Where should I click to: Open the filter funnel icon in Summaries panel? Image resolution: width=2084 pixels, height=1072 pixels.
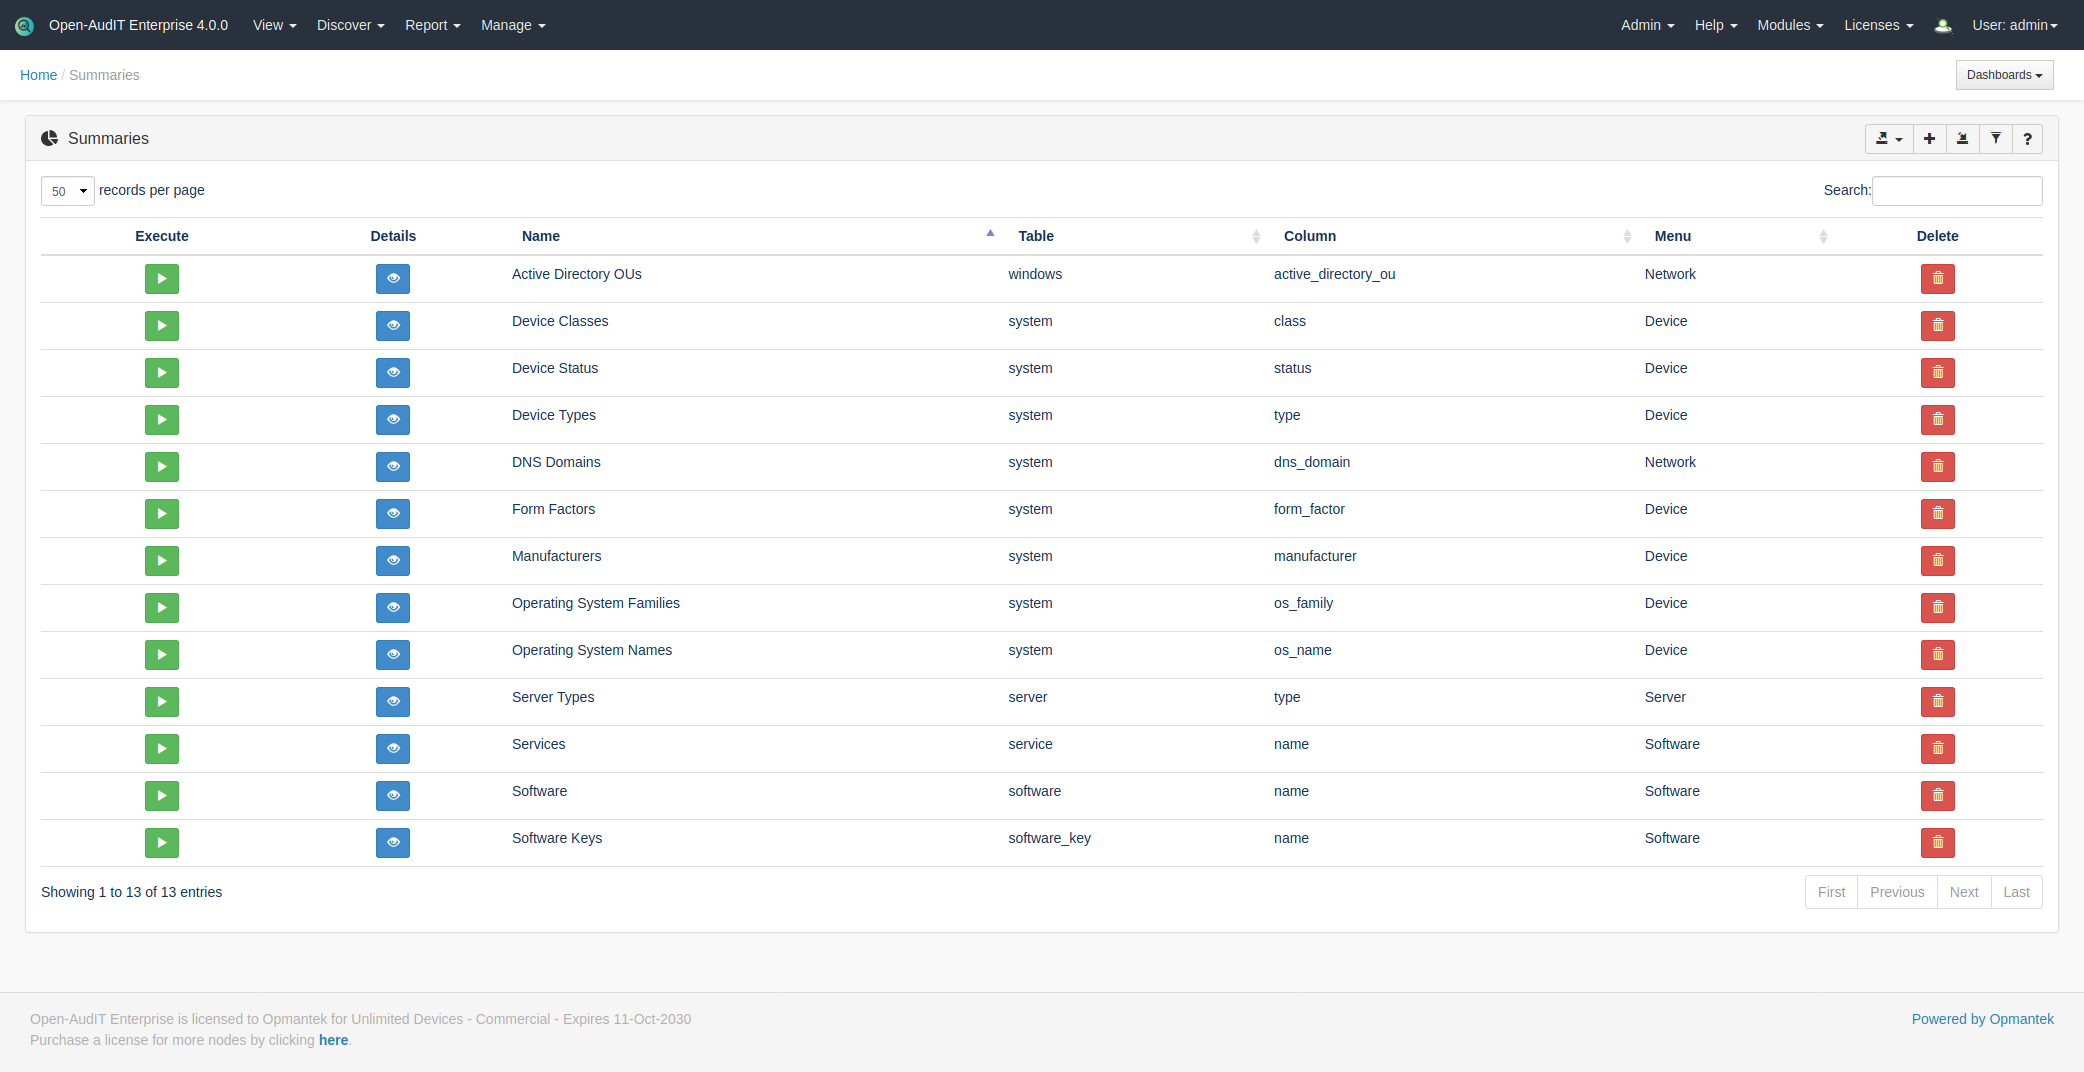pos(1995,139)
